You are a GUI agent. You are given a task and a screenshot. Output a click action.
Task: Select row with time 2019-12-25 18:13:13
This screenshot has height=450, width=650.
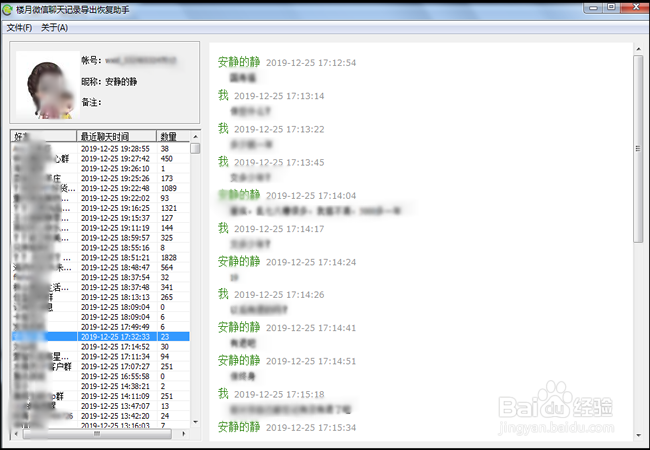[100, 298]
